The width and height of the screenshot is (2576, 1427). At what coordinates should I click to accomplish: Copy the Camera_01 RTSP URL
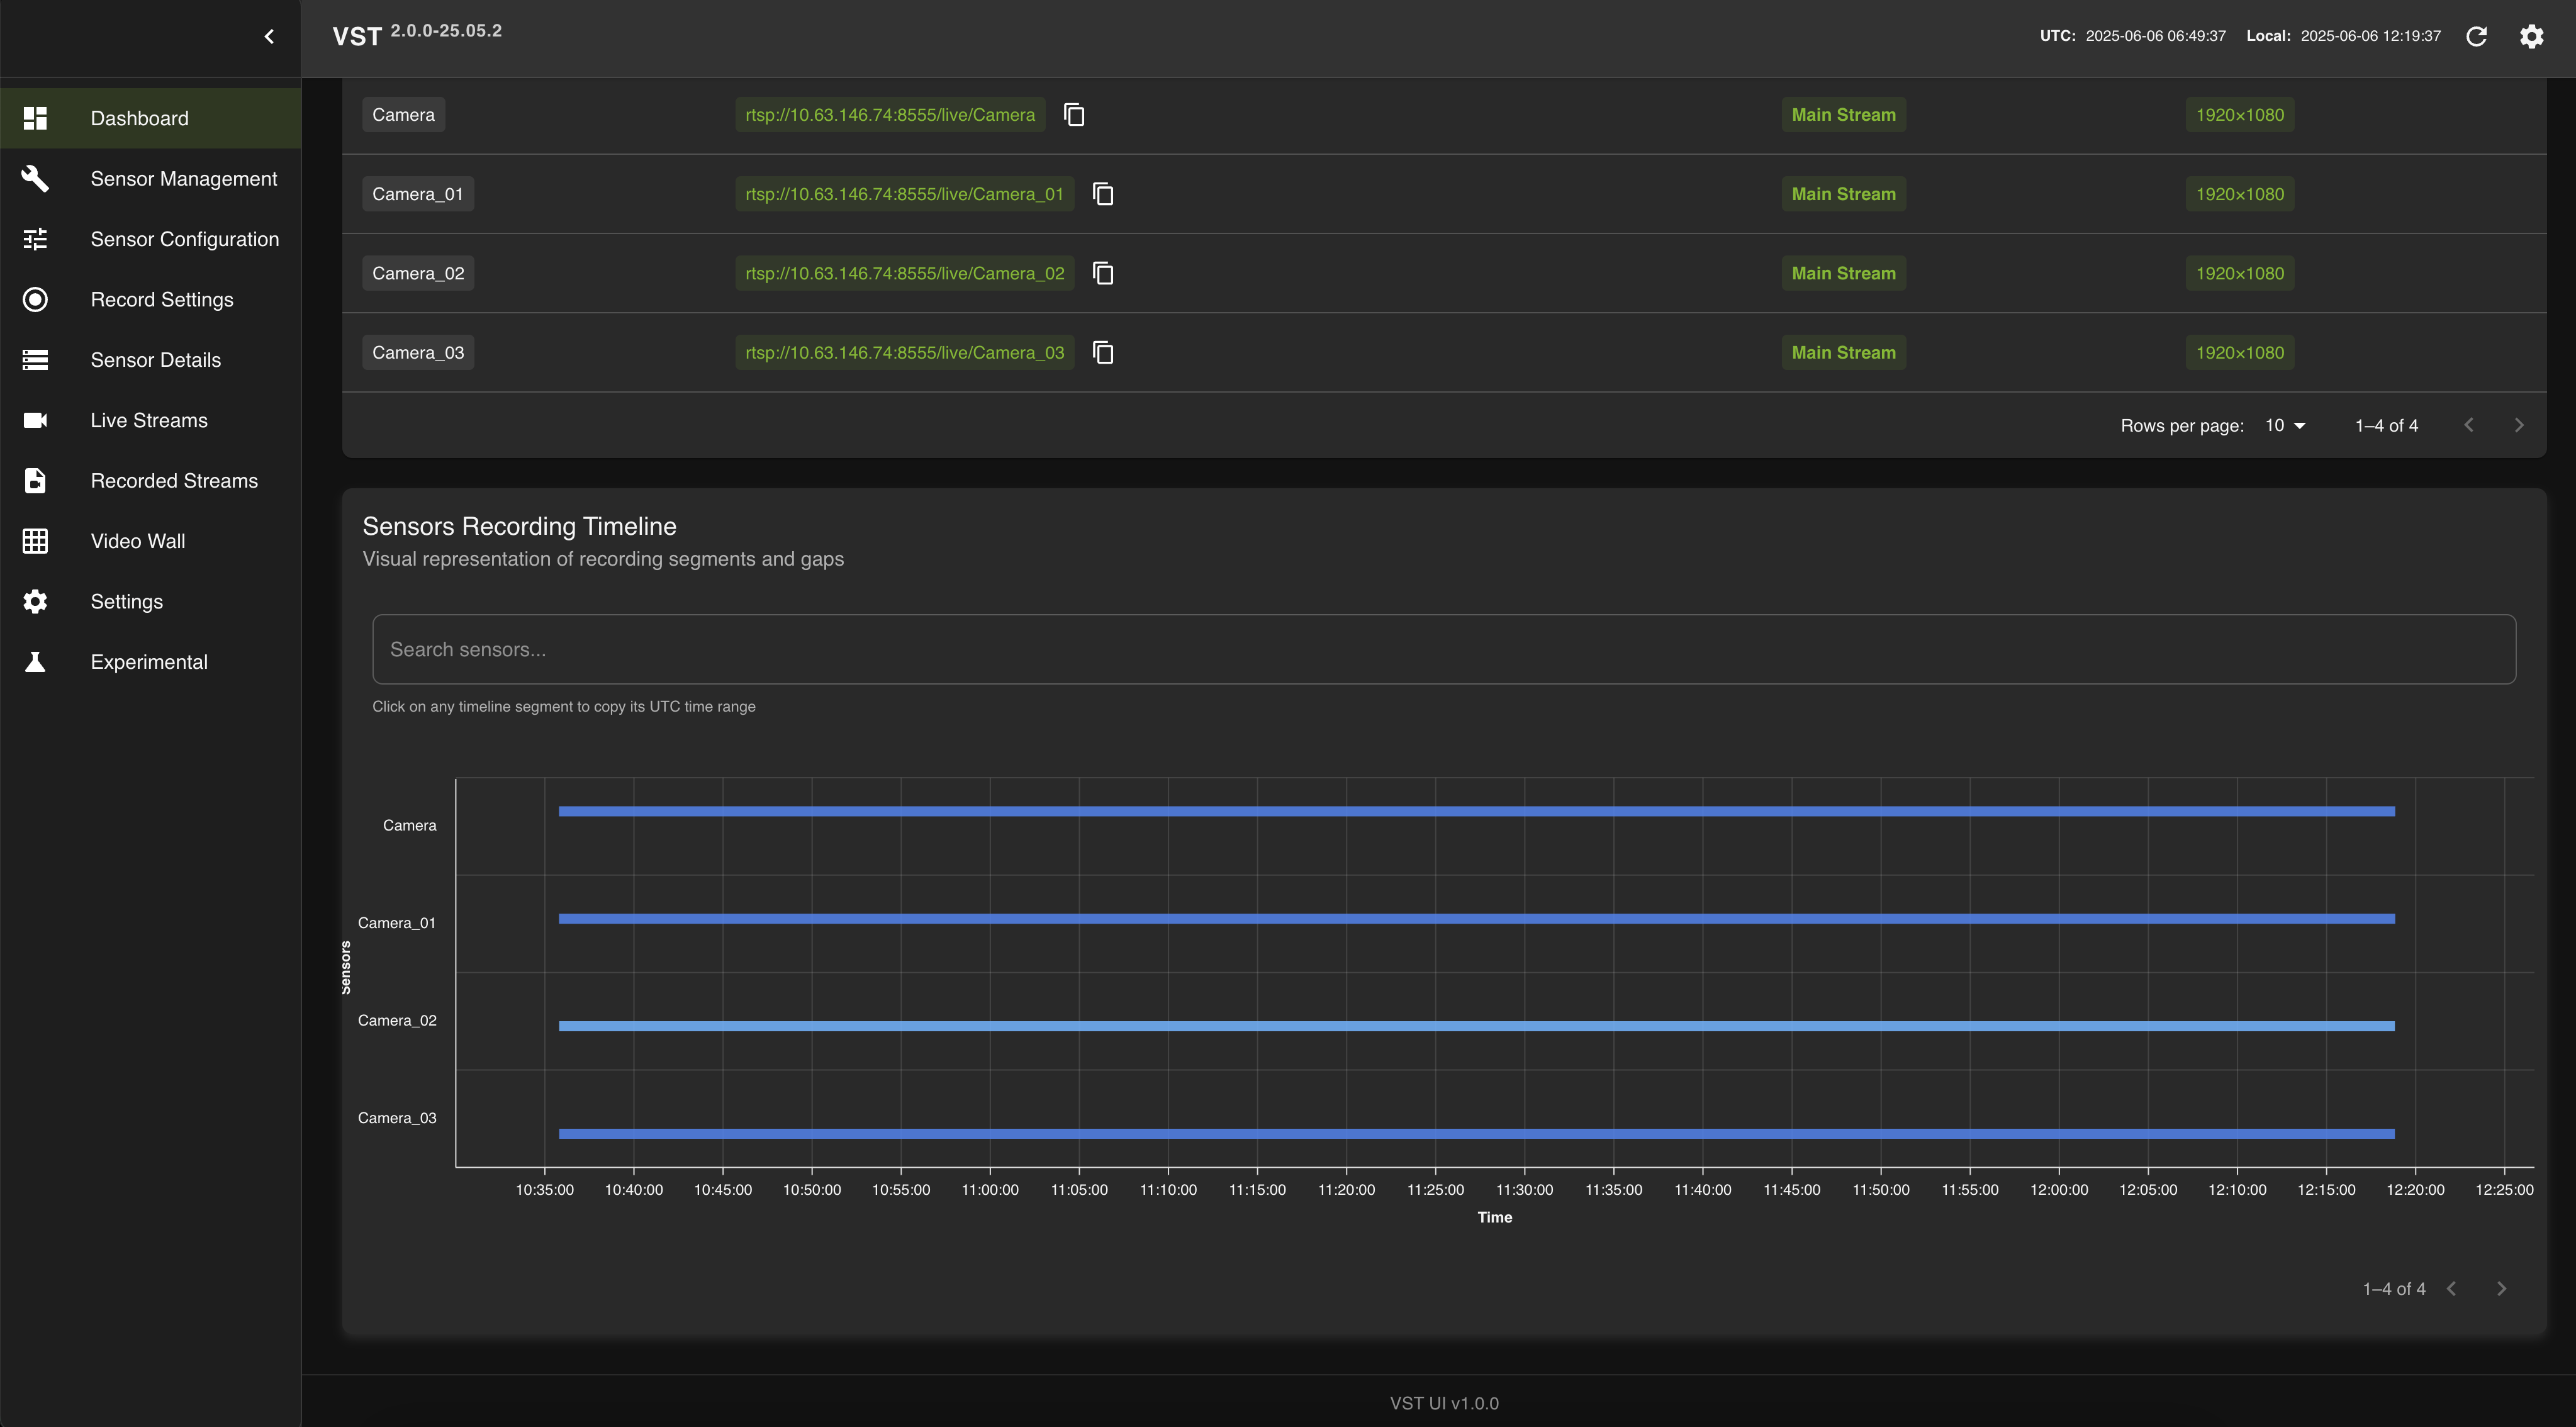[x=1103, y=194]
